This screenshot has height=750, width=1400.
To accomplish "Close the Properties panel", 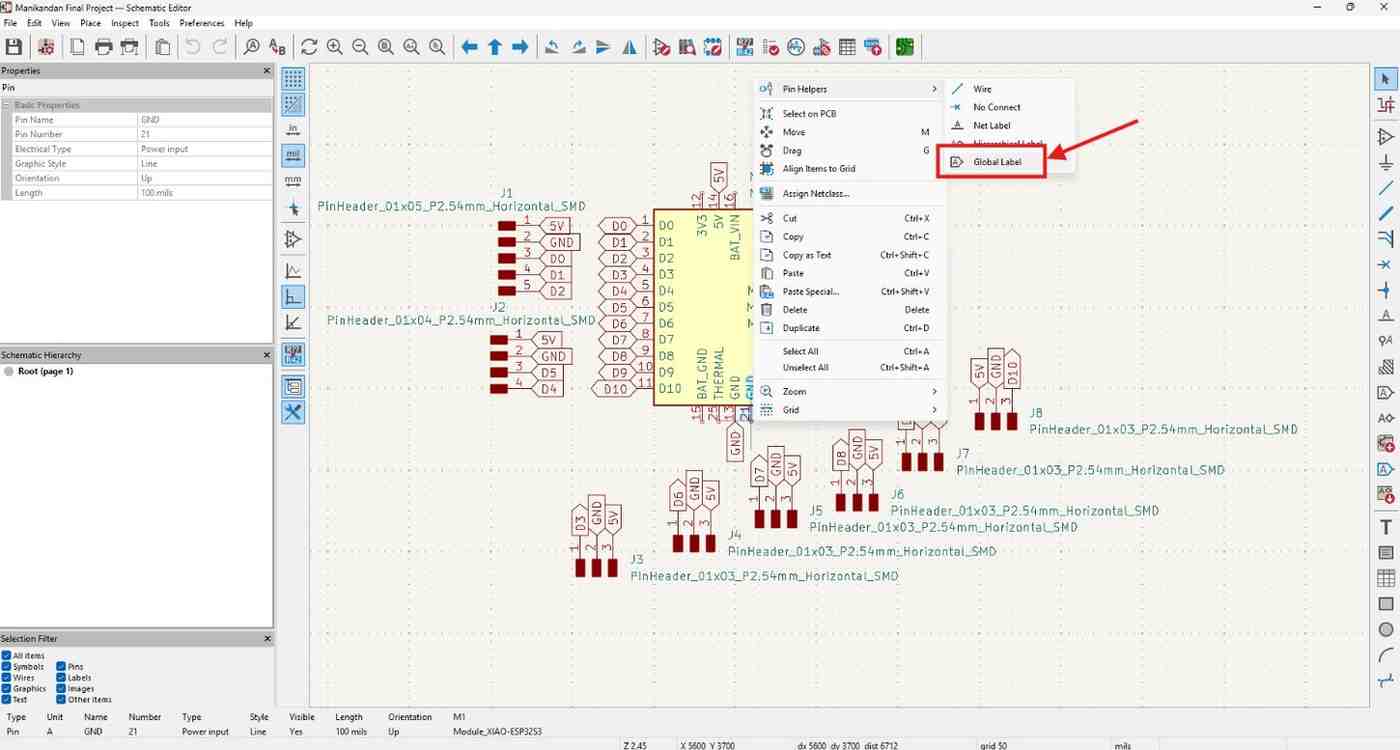I will [x=266, y=71].
